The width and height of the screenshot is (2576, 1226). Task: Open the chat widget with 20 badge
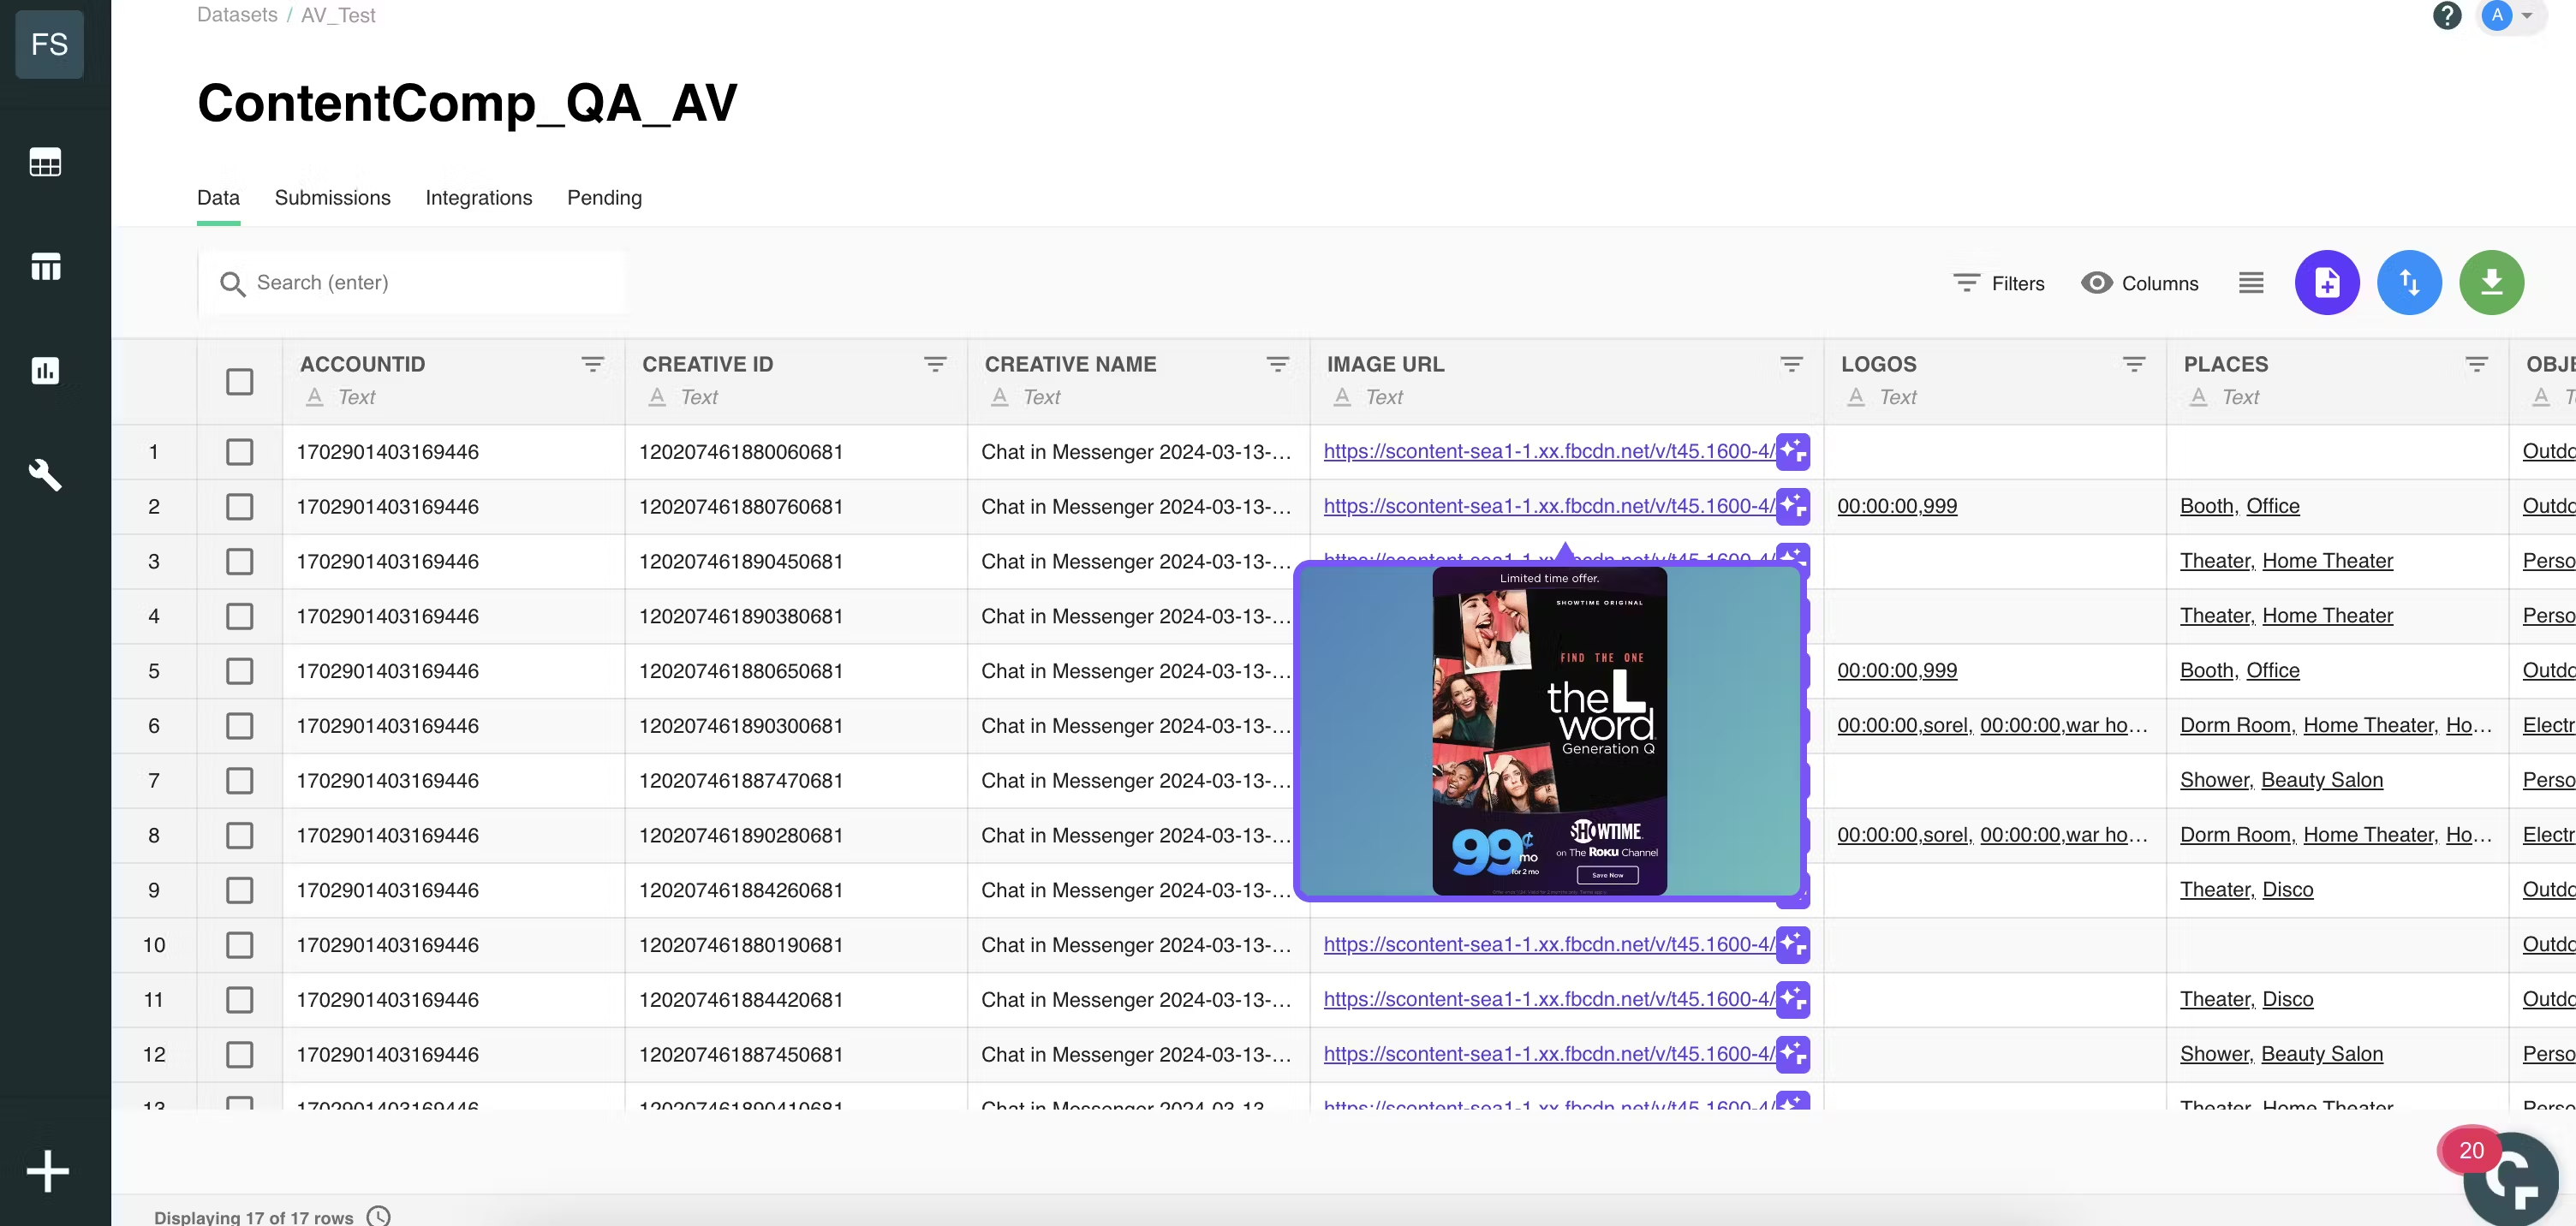point(2510,1178)
